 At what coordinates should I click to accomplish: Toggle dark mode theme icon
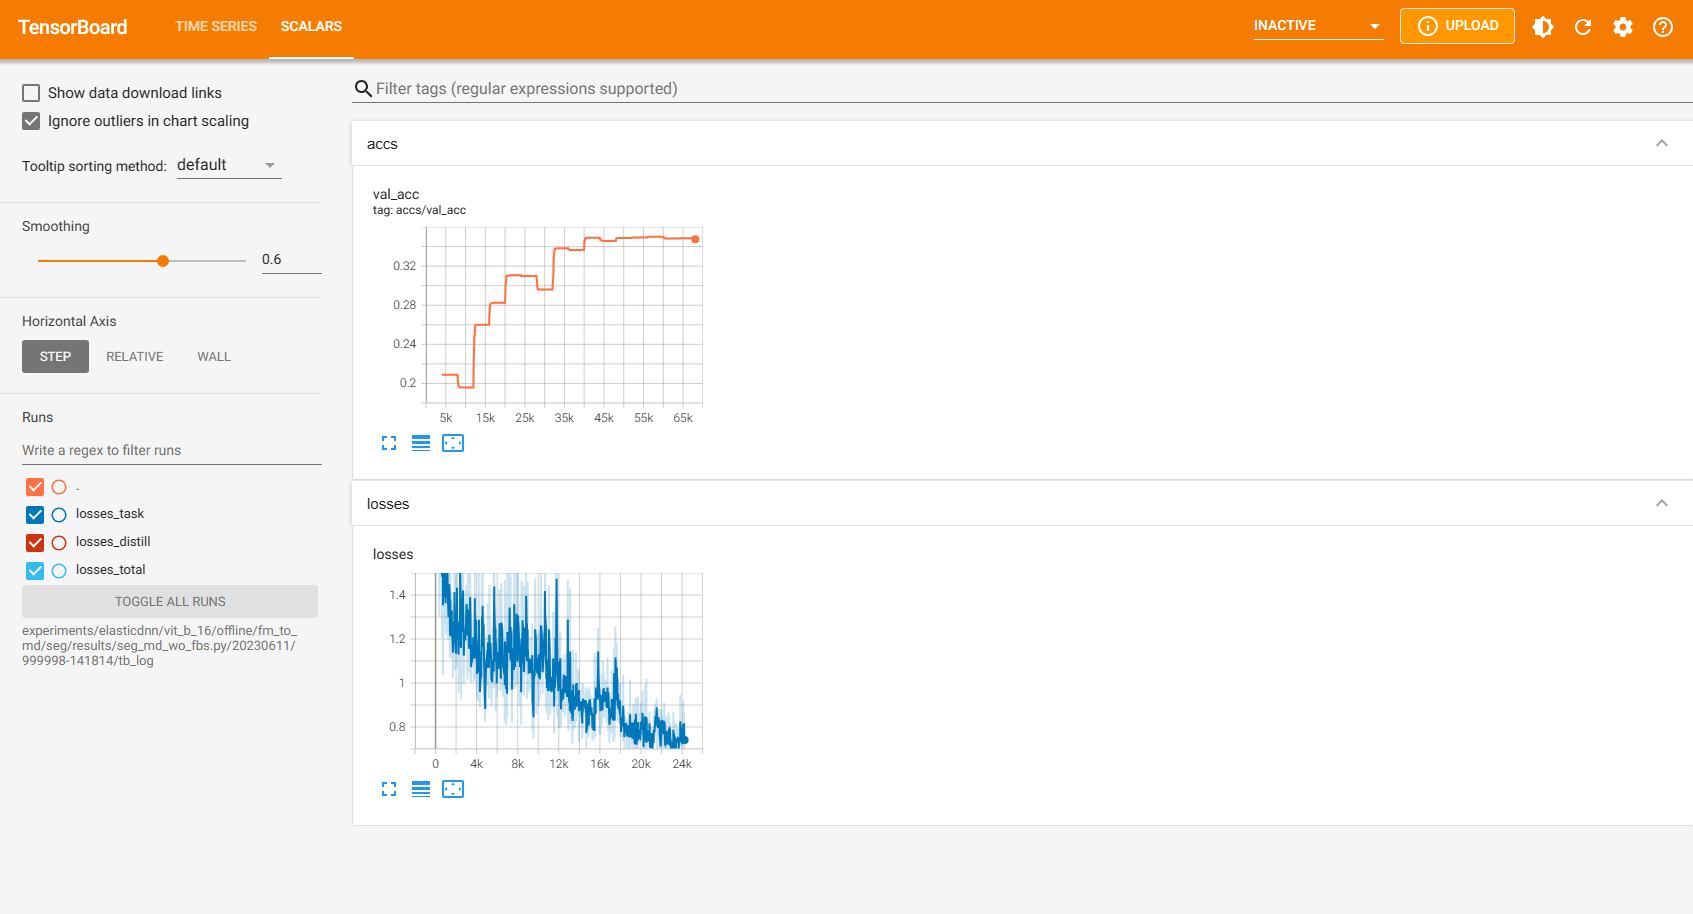pos(1543,27)
